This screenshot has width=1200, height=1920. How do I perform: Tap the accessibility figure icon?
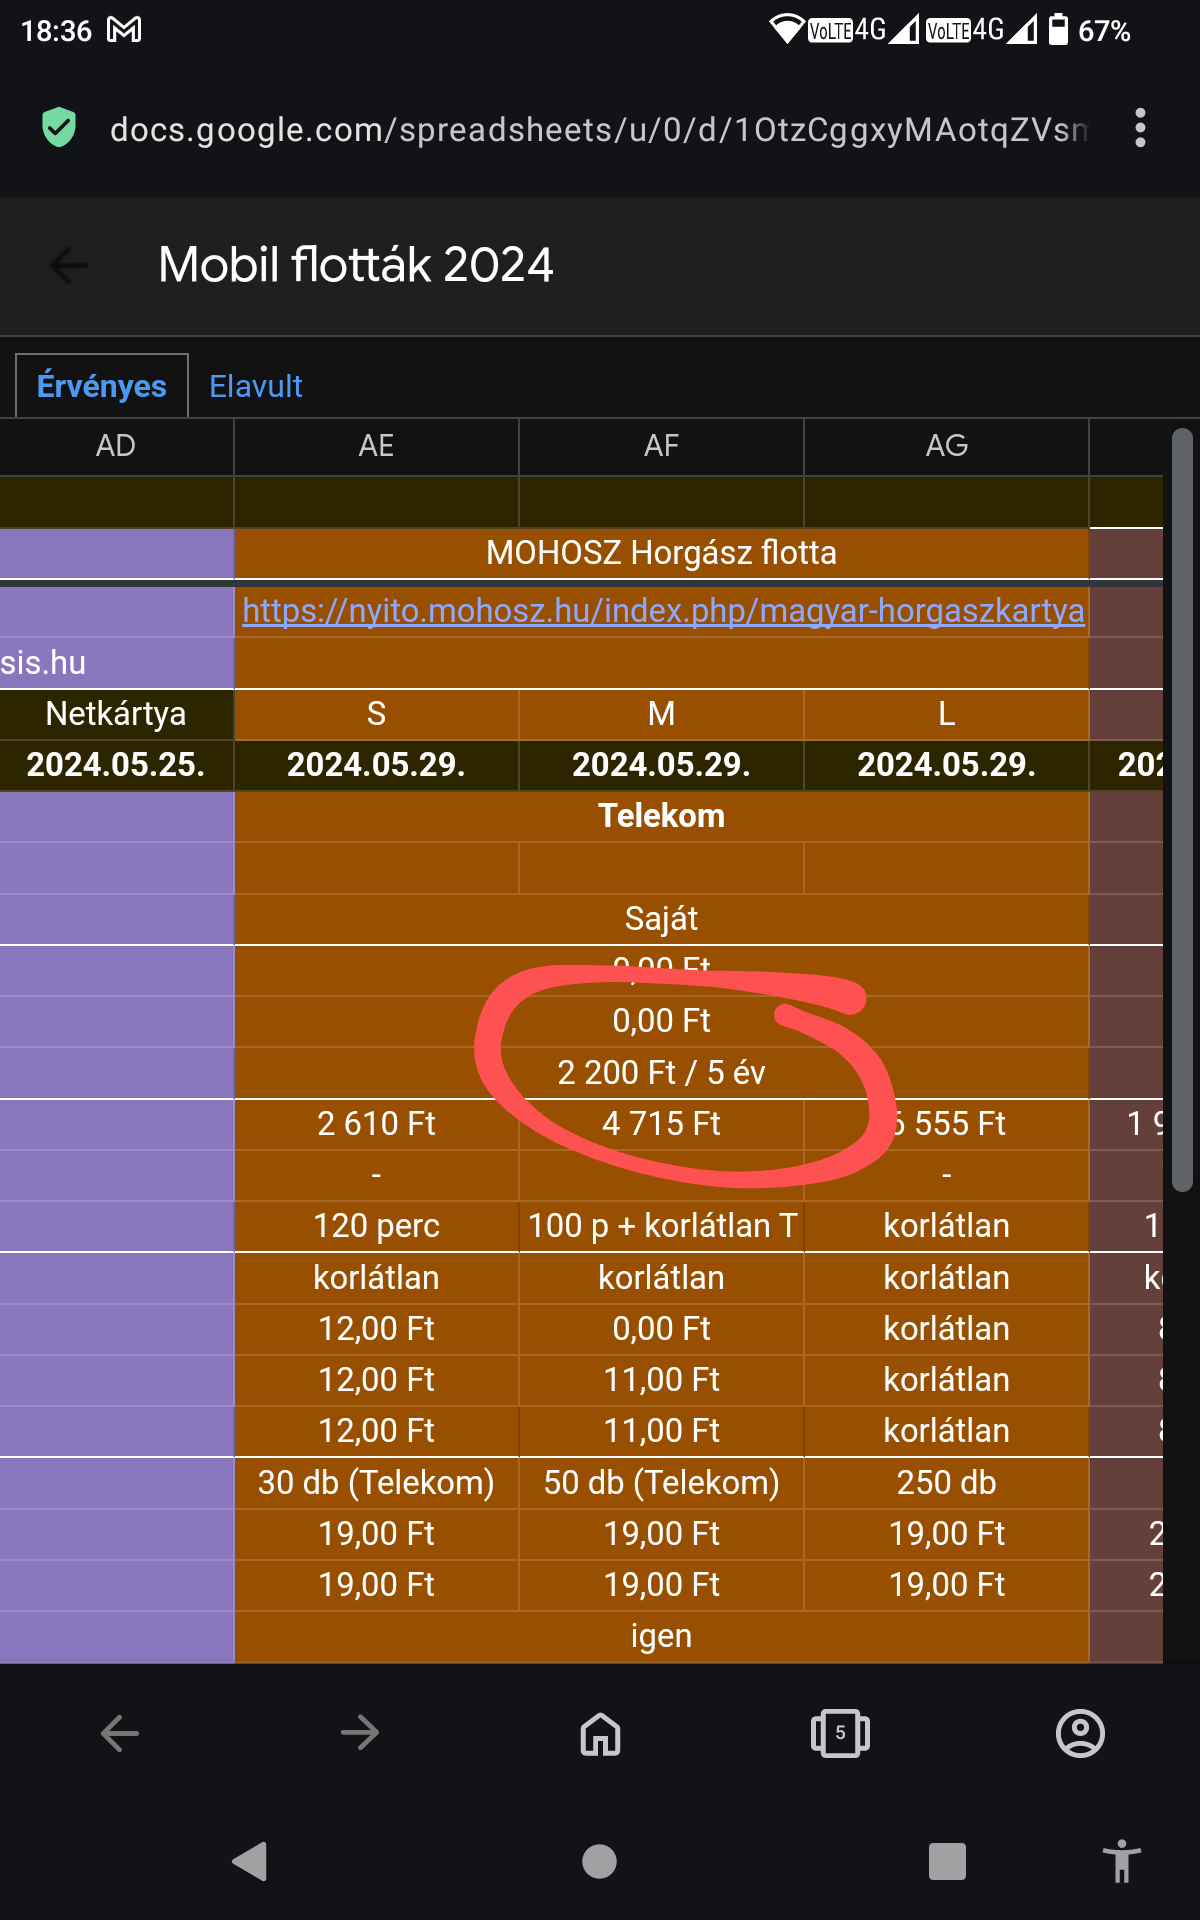1122,1861
